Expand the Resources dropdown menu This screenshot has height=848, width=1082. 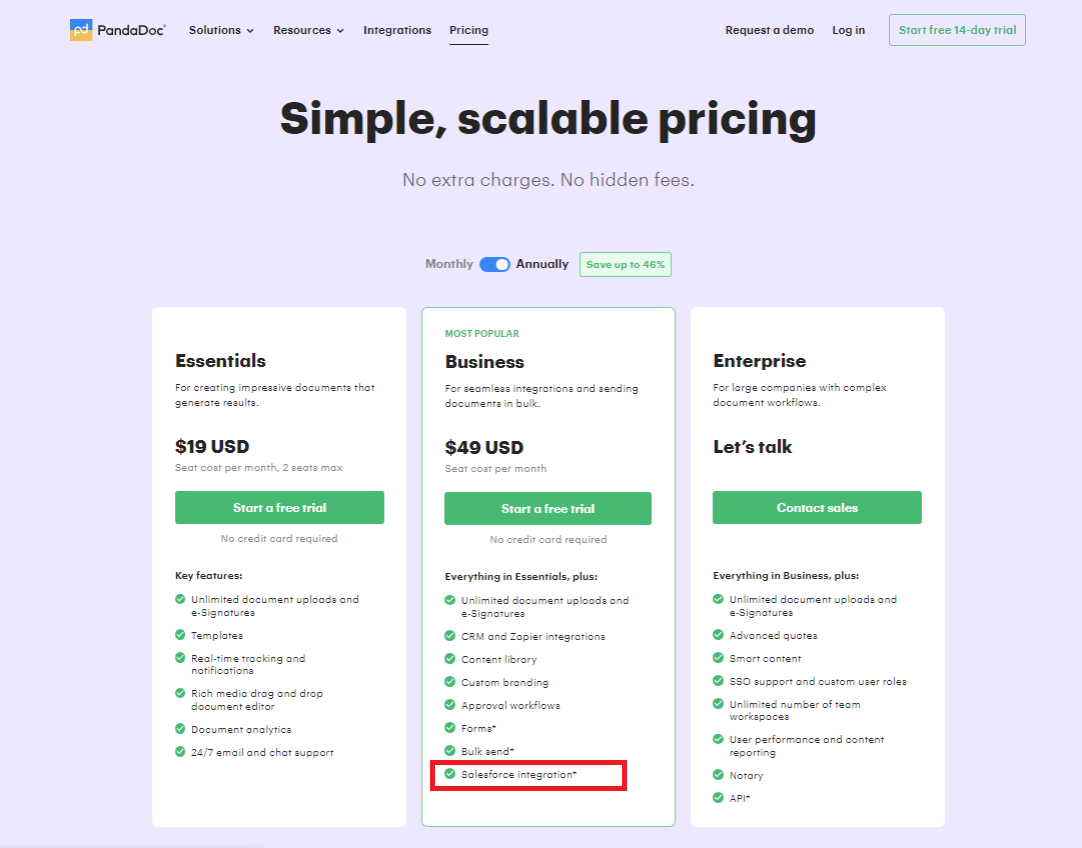[308, 30]
